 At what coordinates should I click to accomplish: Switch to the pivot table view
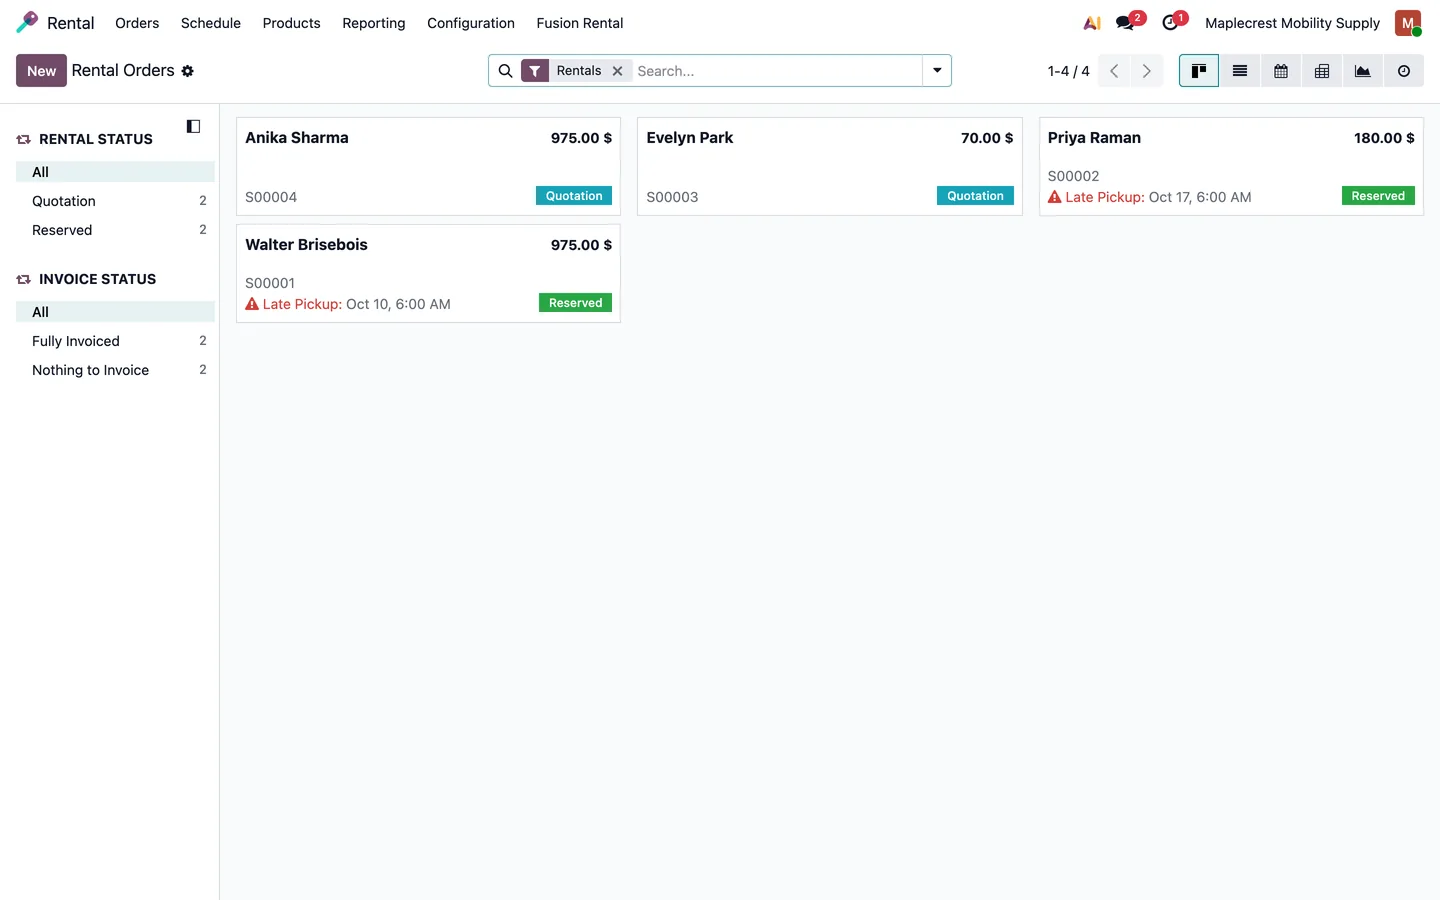(1322, 71)
